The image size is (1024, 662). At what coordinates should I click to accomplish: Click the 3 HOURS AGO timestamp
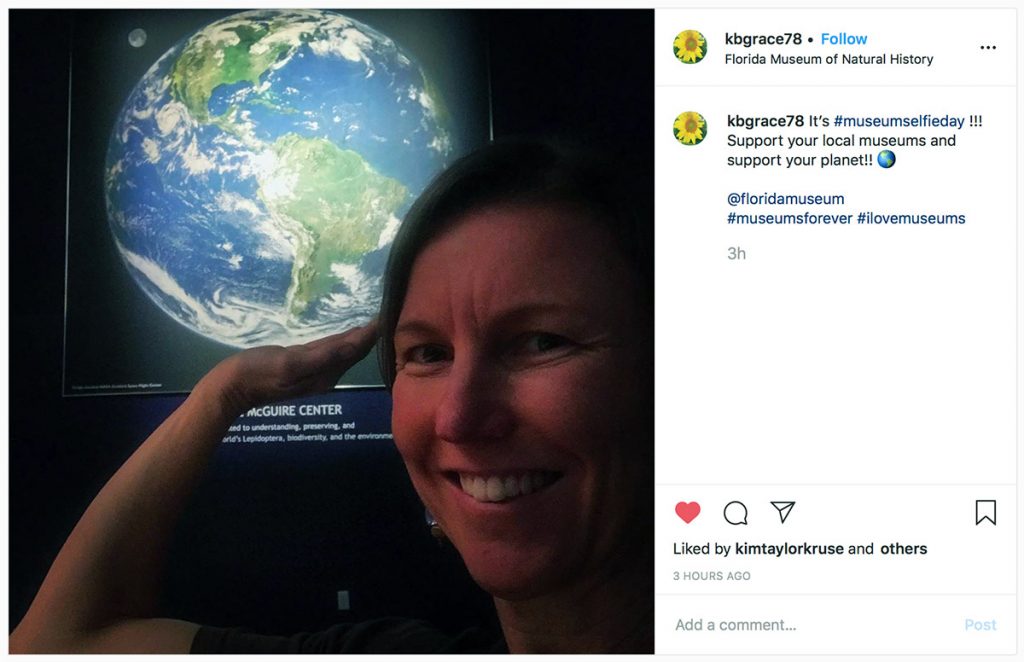coord(711,576)
